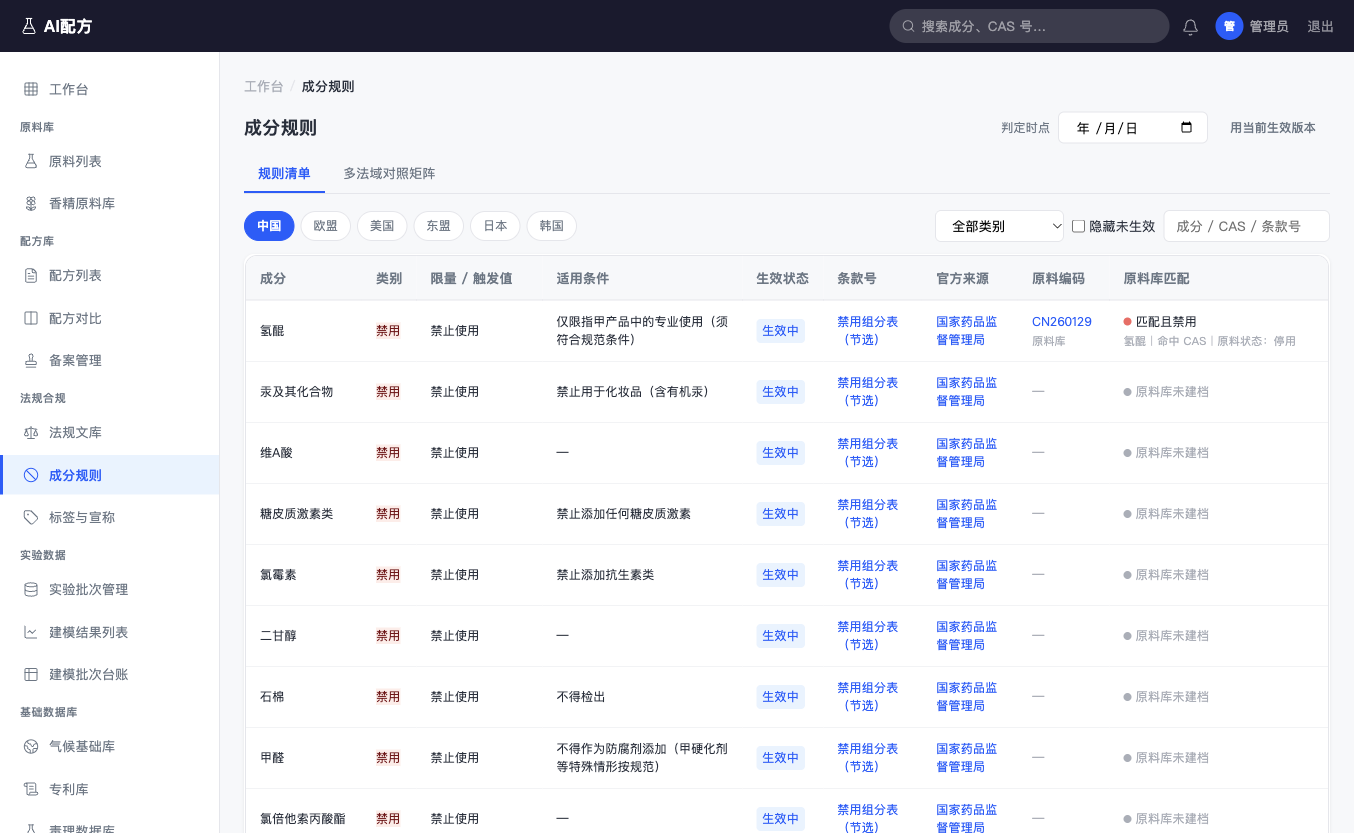Select the 美国 region filter
Viewport: 1354px width, 833px height.
pos(382,226)
